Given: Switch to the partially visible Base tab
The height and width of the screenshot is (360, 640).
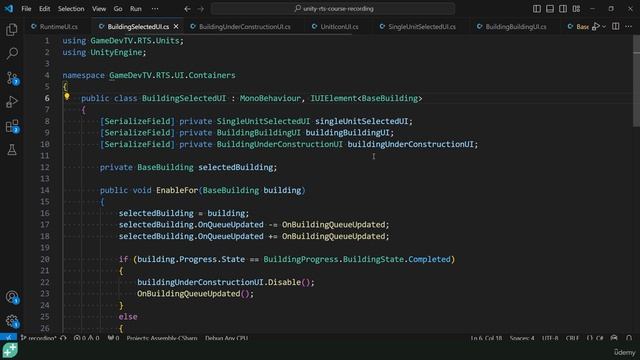Looking at the screenshot, I should click(578, 27).
